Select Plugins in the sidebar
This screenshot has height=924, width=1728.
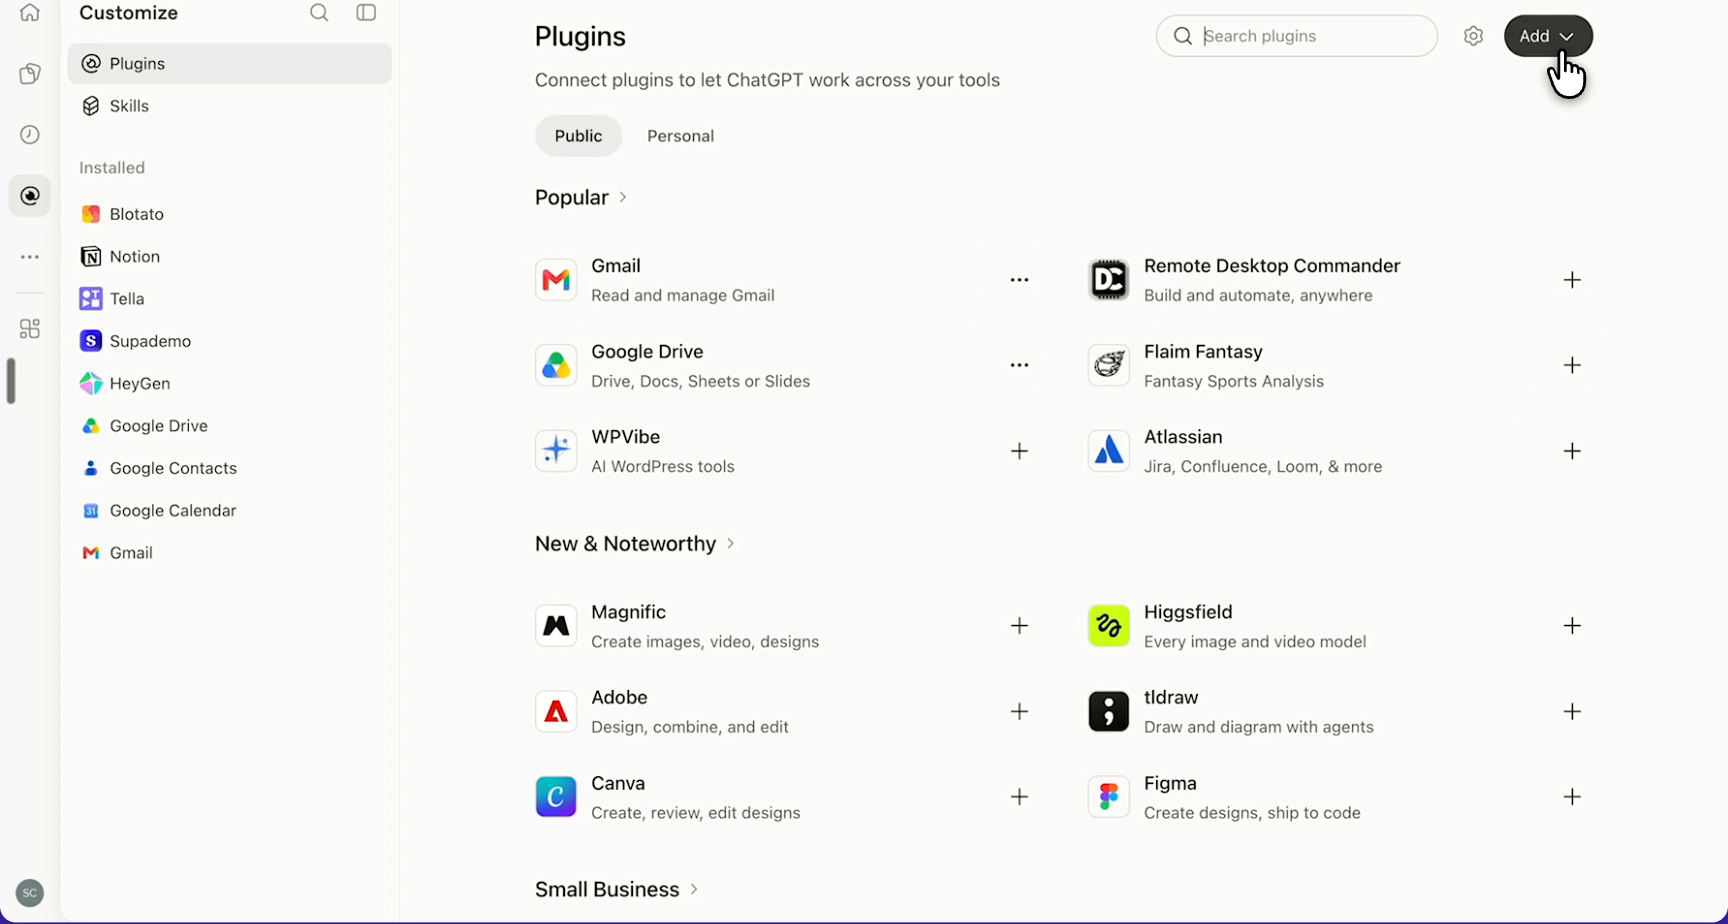click(x=229, y=64)
